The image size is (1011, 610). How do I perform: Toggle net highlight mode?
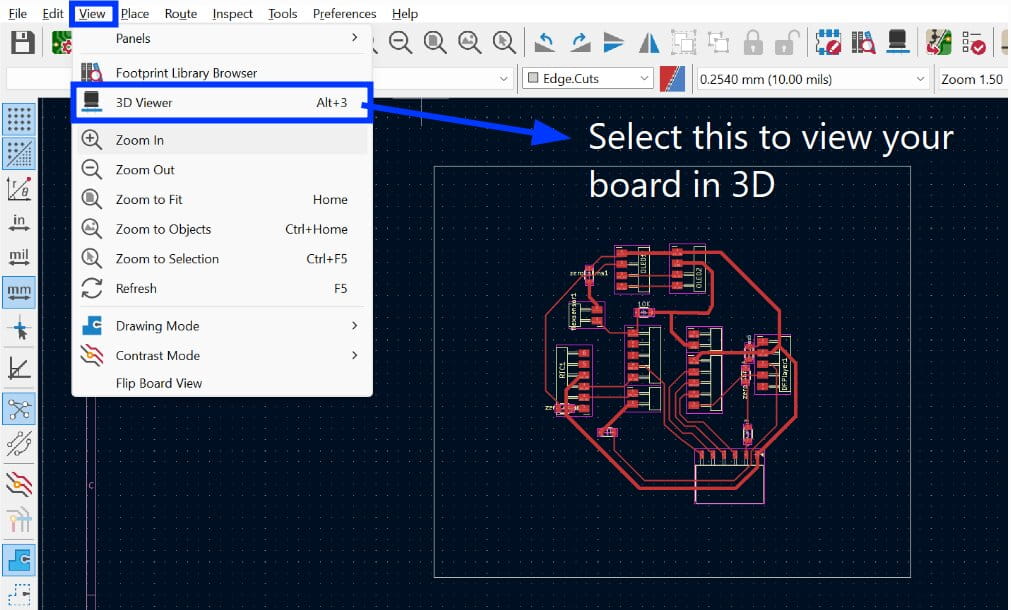pyautogui.click(x=19, y=520)
